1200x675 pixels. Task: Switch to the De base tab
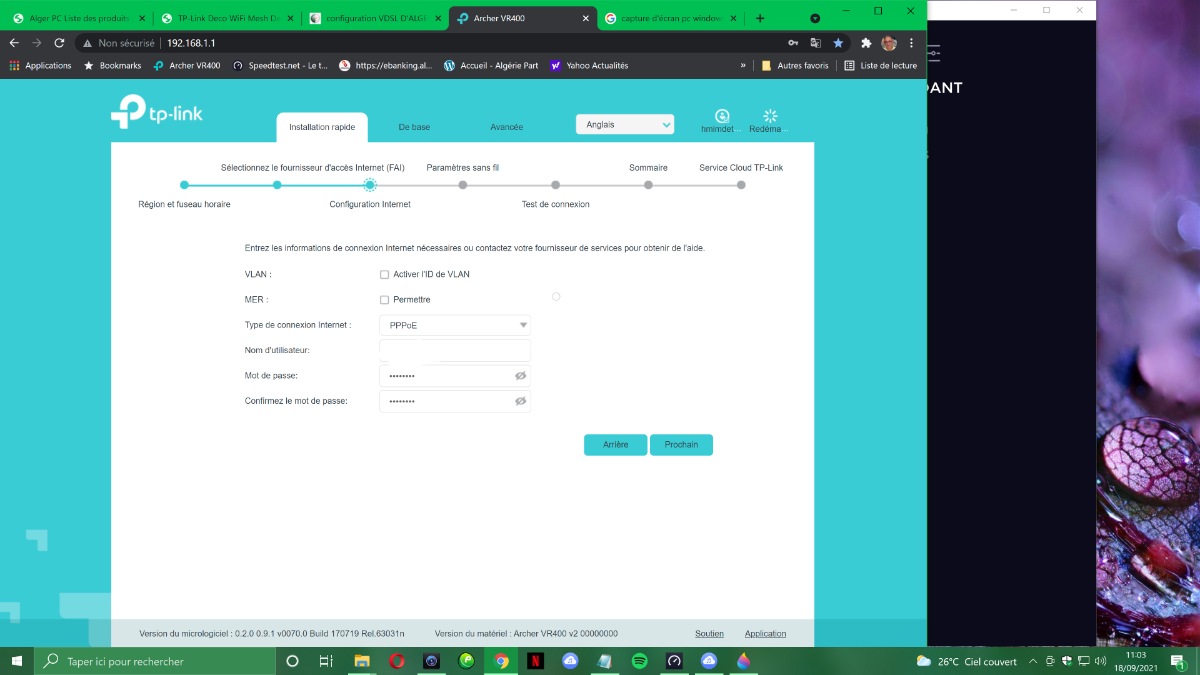[x=414, y=127]
